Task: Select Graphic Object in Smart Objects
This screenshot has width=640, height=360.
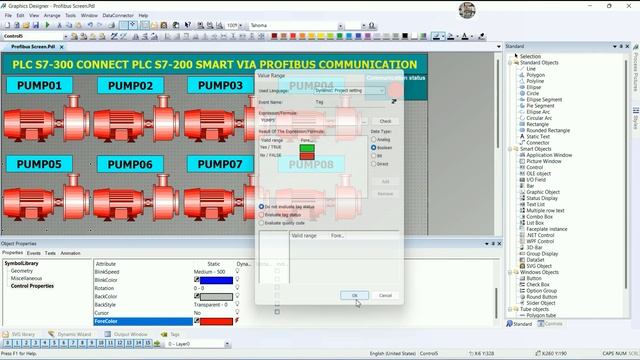Action: [542, 192]
